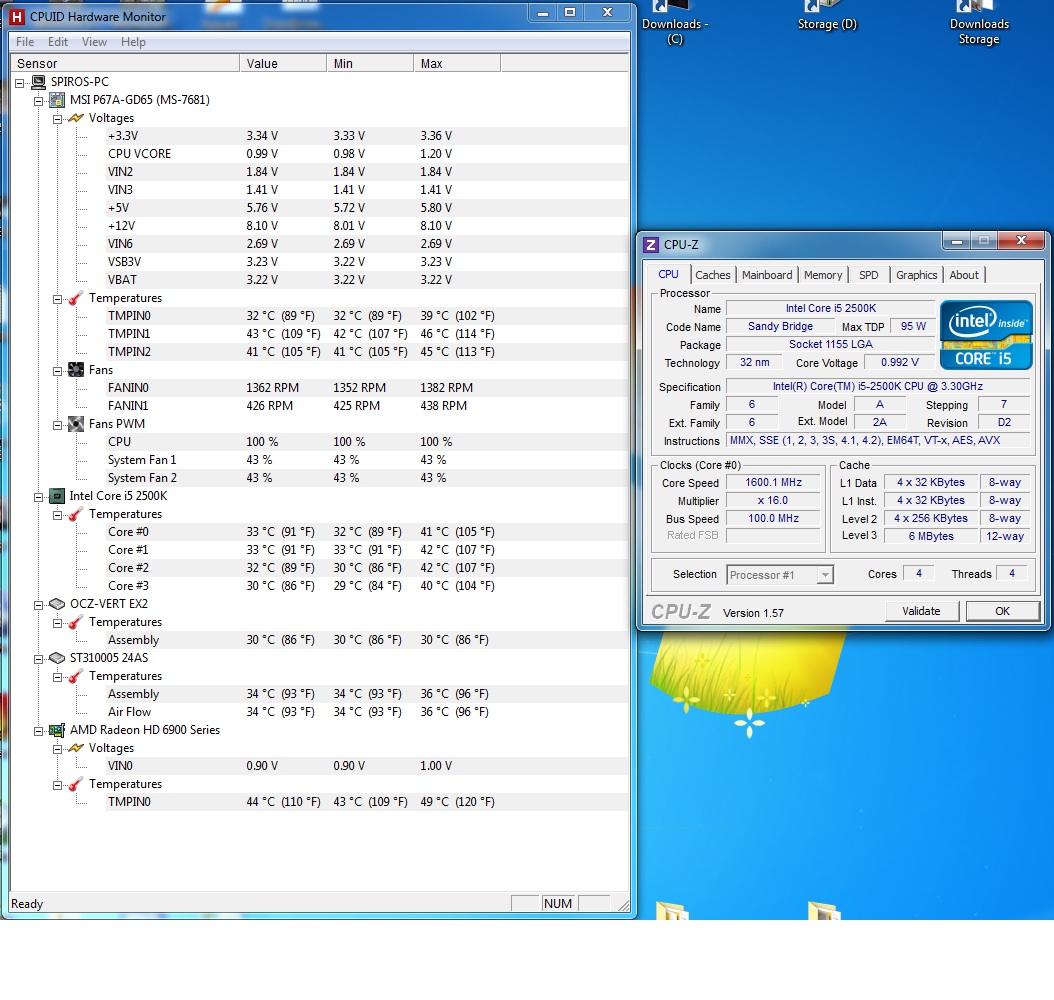Collapse the OCZ-VERT EX2 node

click(39, 605)
